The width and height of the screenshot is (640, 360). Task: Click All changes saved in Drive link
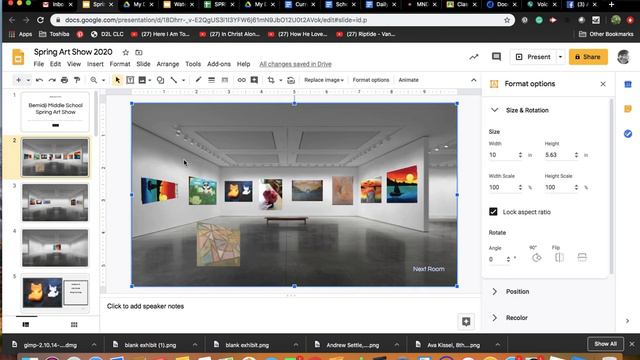296,64
